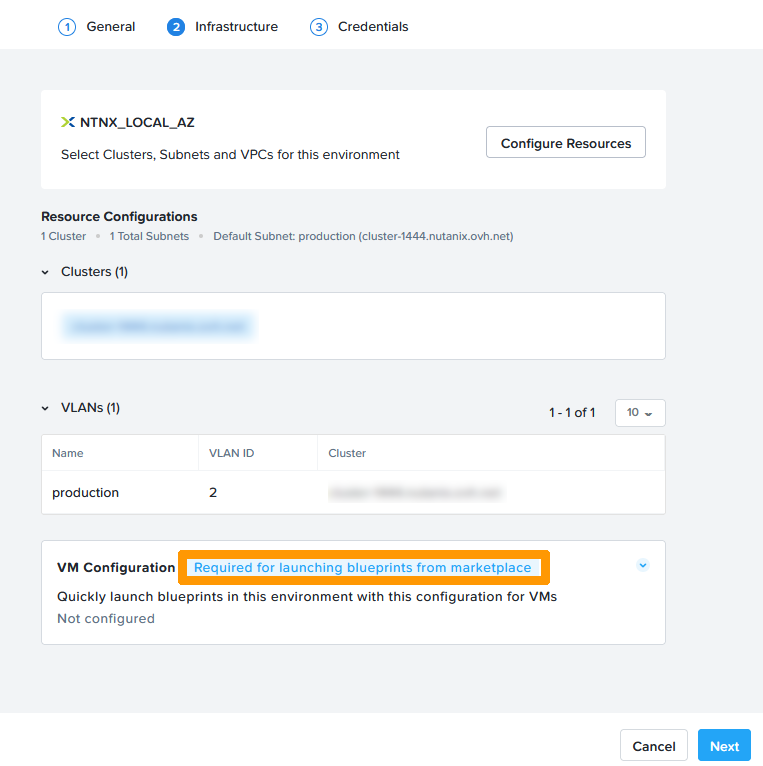
Task: Click the highlighted marketplace blueprints requirement text
Action: [x=363, y=568]
